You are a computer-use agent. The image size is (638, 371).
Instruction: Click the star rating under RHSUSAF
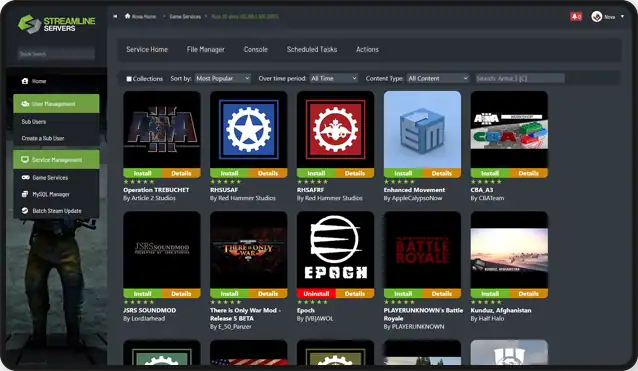(x=226, y=182)
